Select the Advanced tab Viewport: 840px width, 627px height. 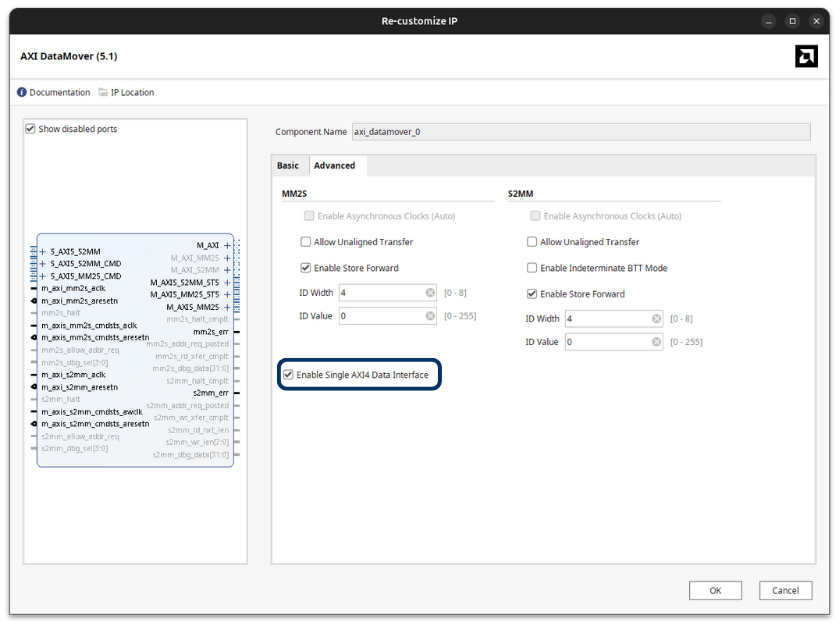click(335, 165)
